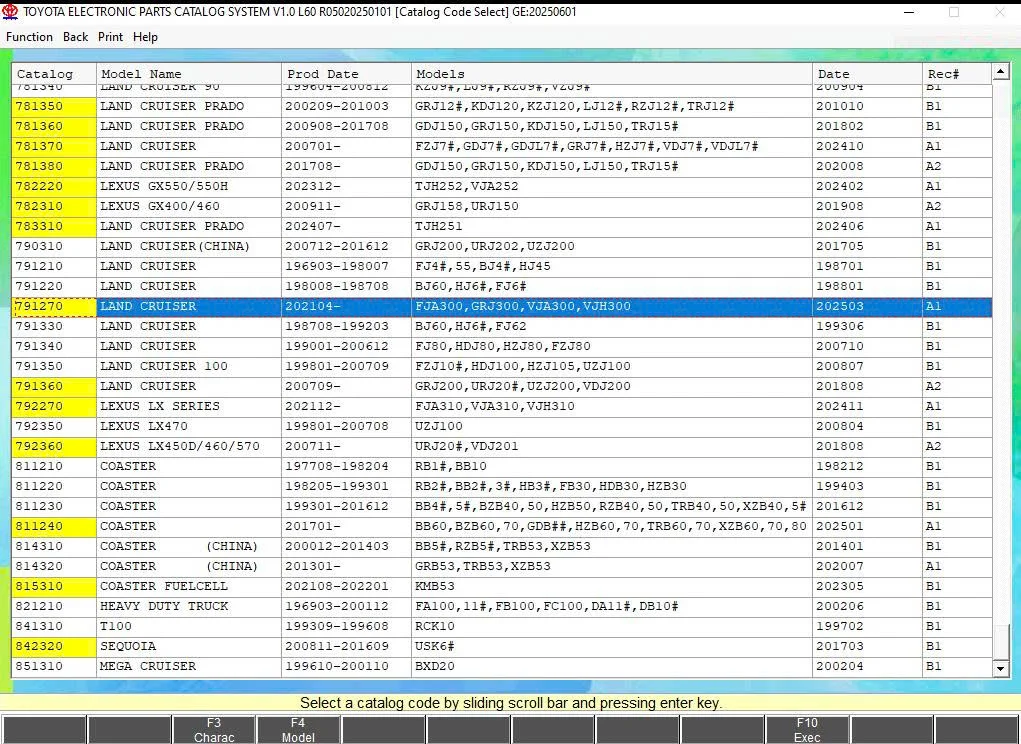Click SEQUOIA model name cell

189,646
